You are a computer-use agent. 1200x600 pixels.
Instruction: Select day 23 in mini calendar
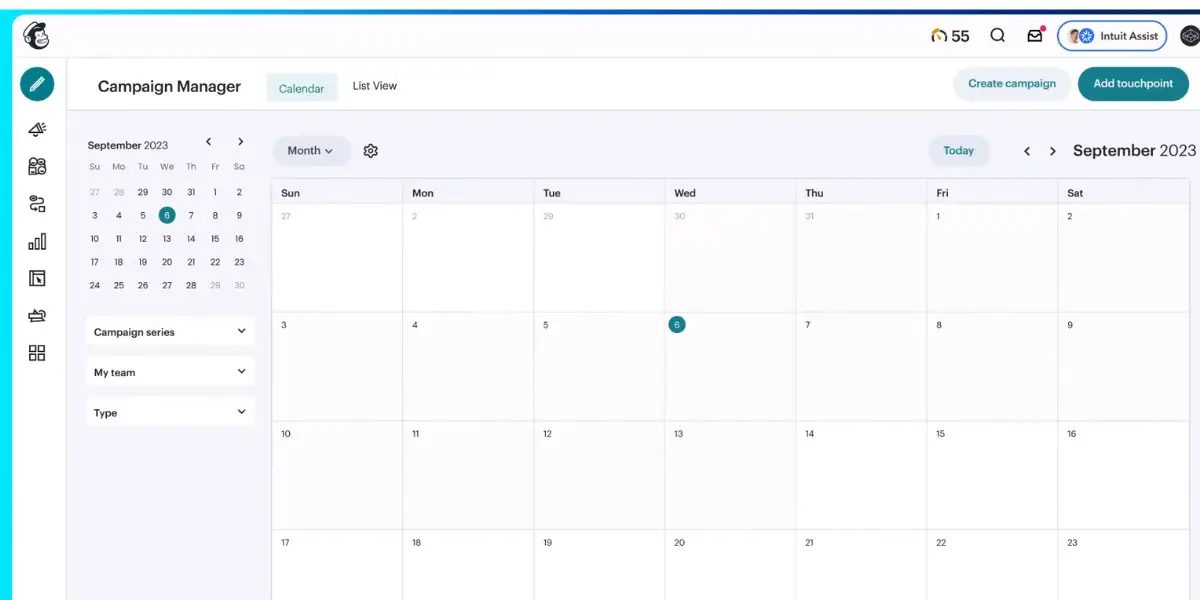point(239,262)
